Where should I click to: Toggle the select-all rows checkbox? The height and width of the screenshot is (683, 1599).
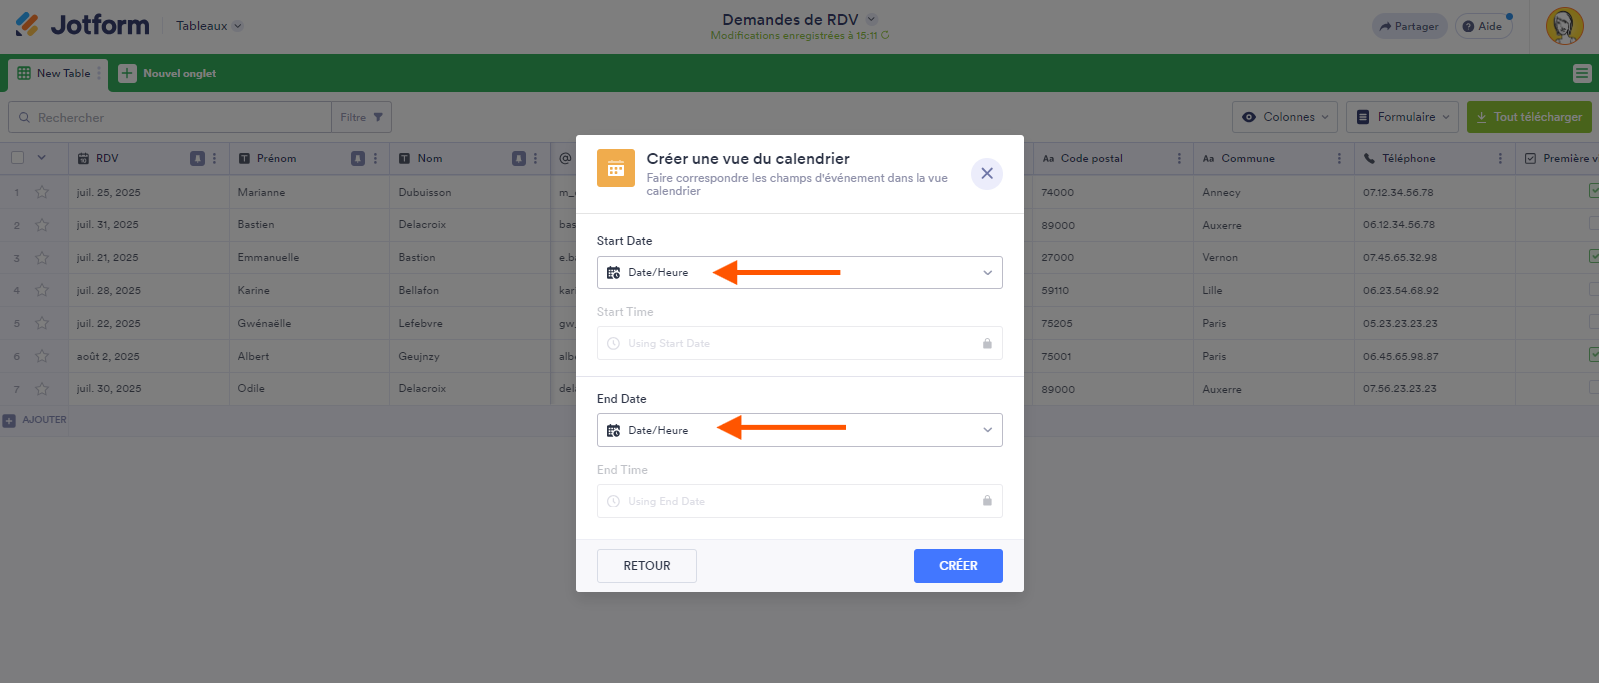(18, 158)
